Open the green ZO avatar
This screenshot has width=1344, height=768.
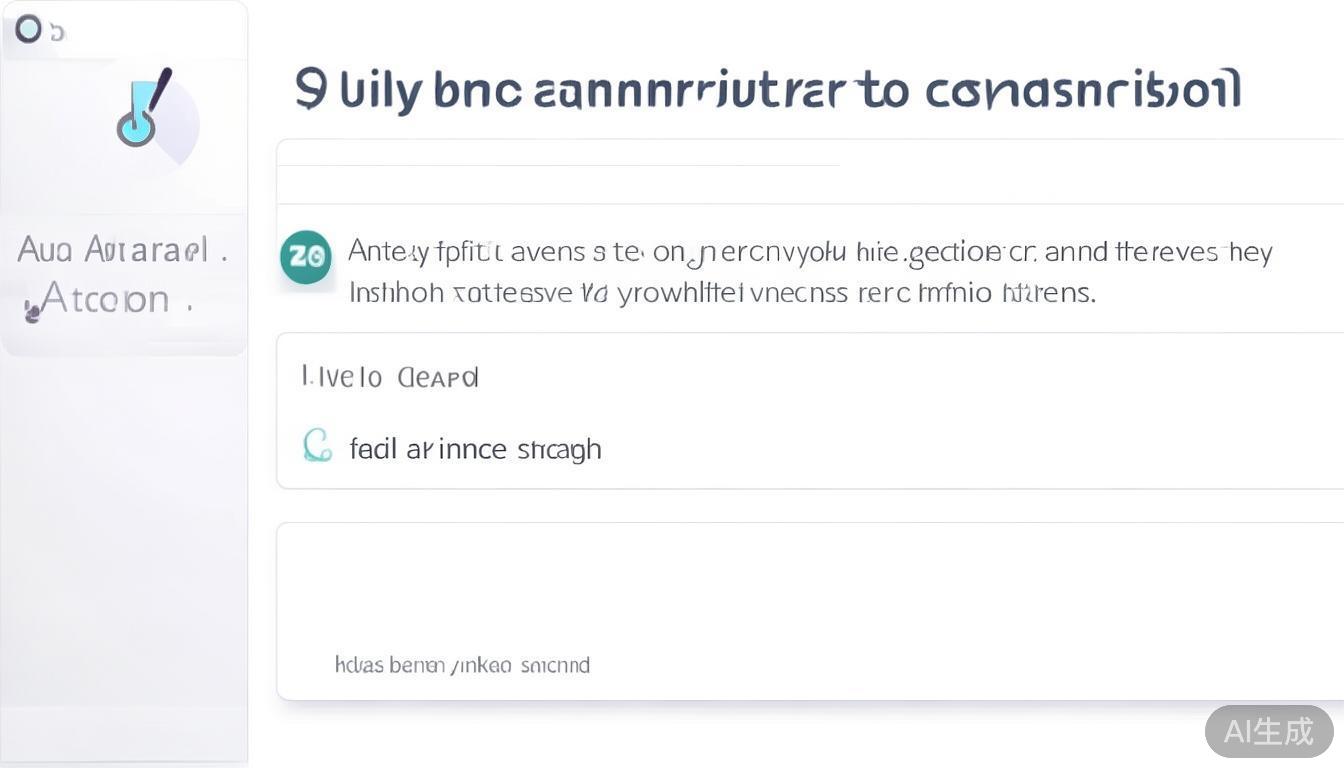tap(306, 257)
